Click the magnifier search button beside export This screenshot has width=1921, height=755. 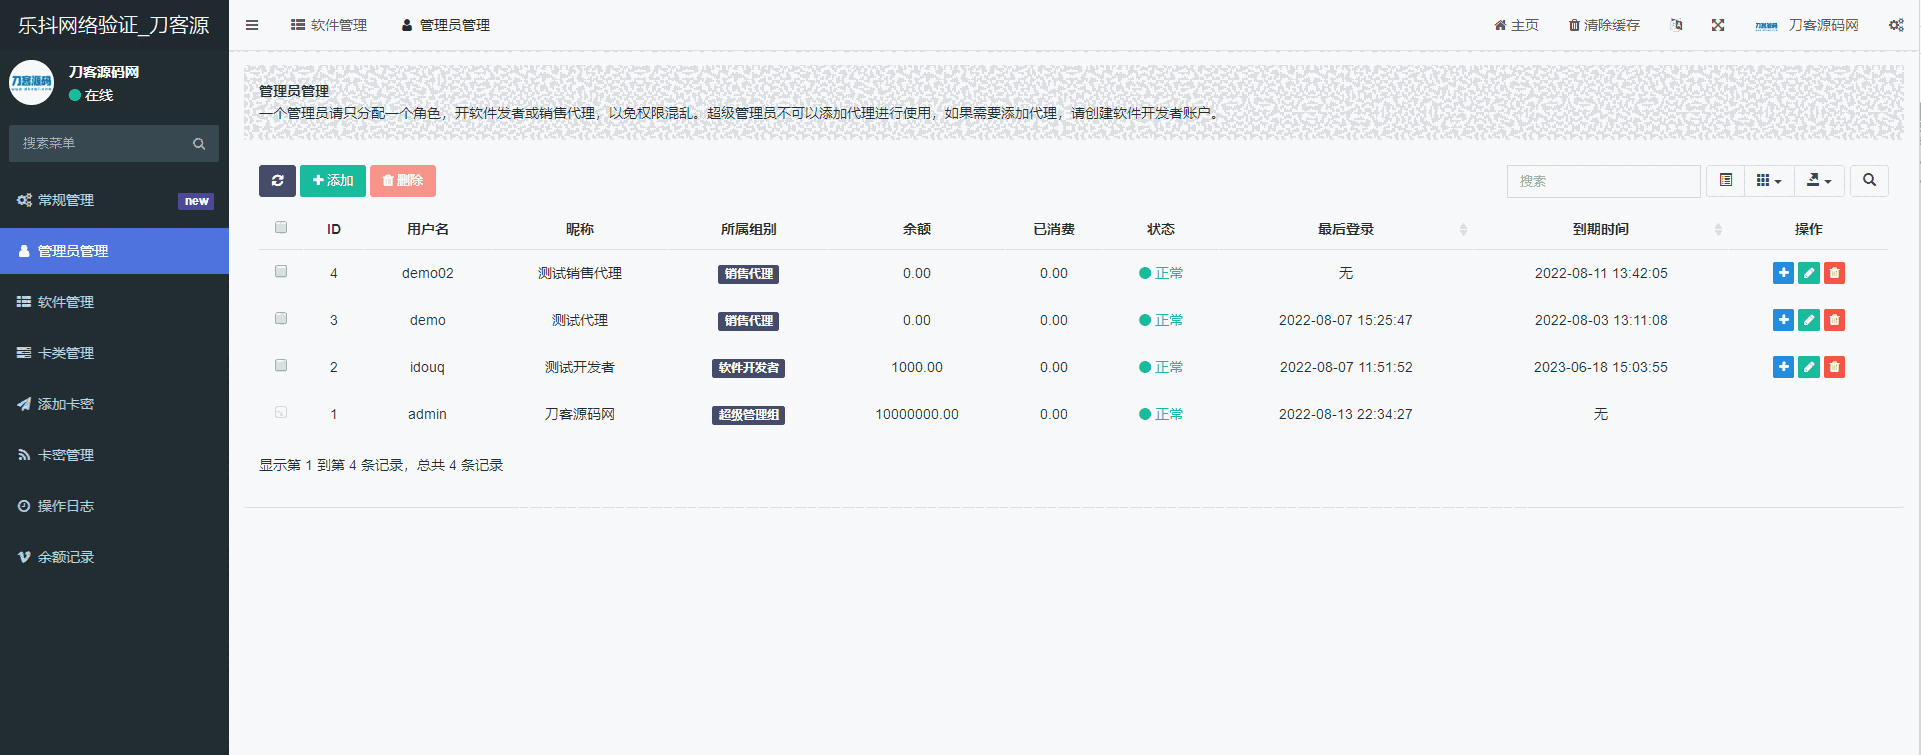tap(1868, 181)
